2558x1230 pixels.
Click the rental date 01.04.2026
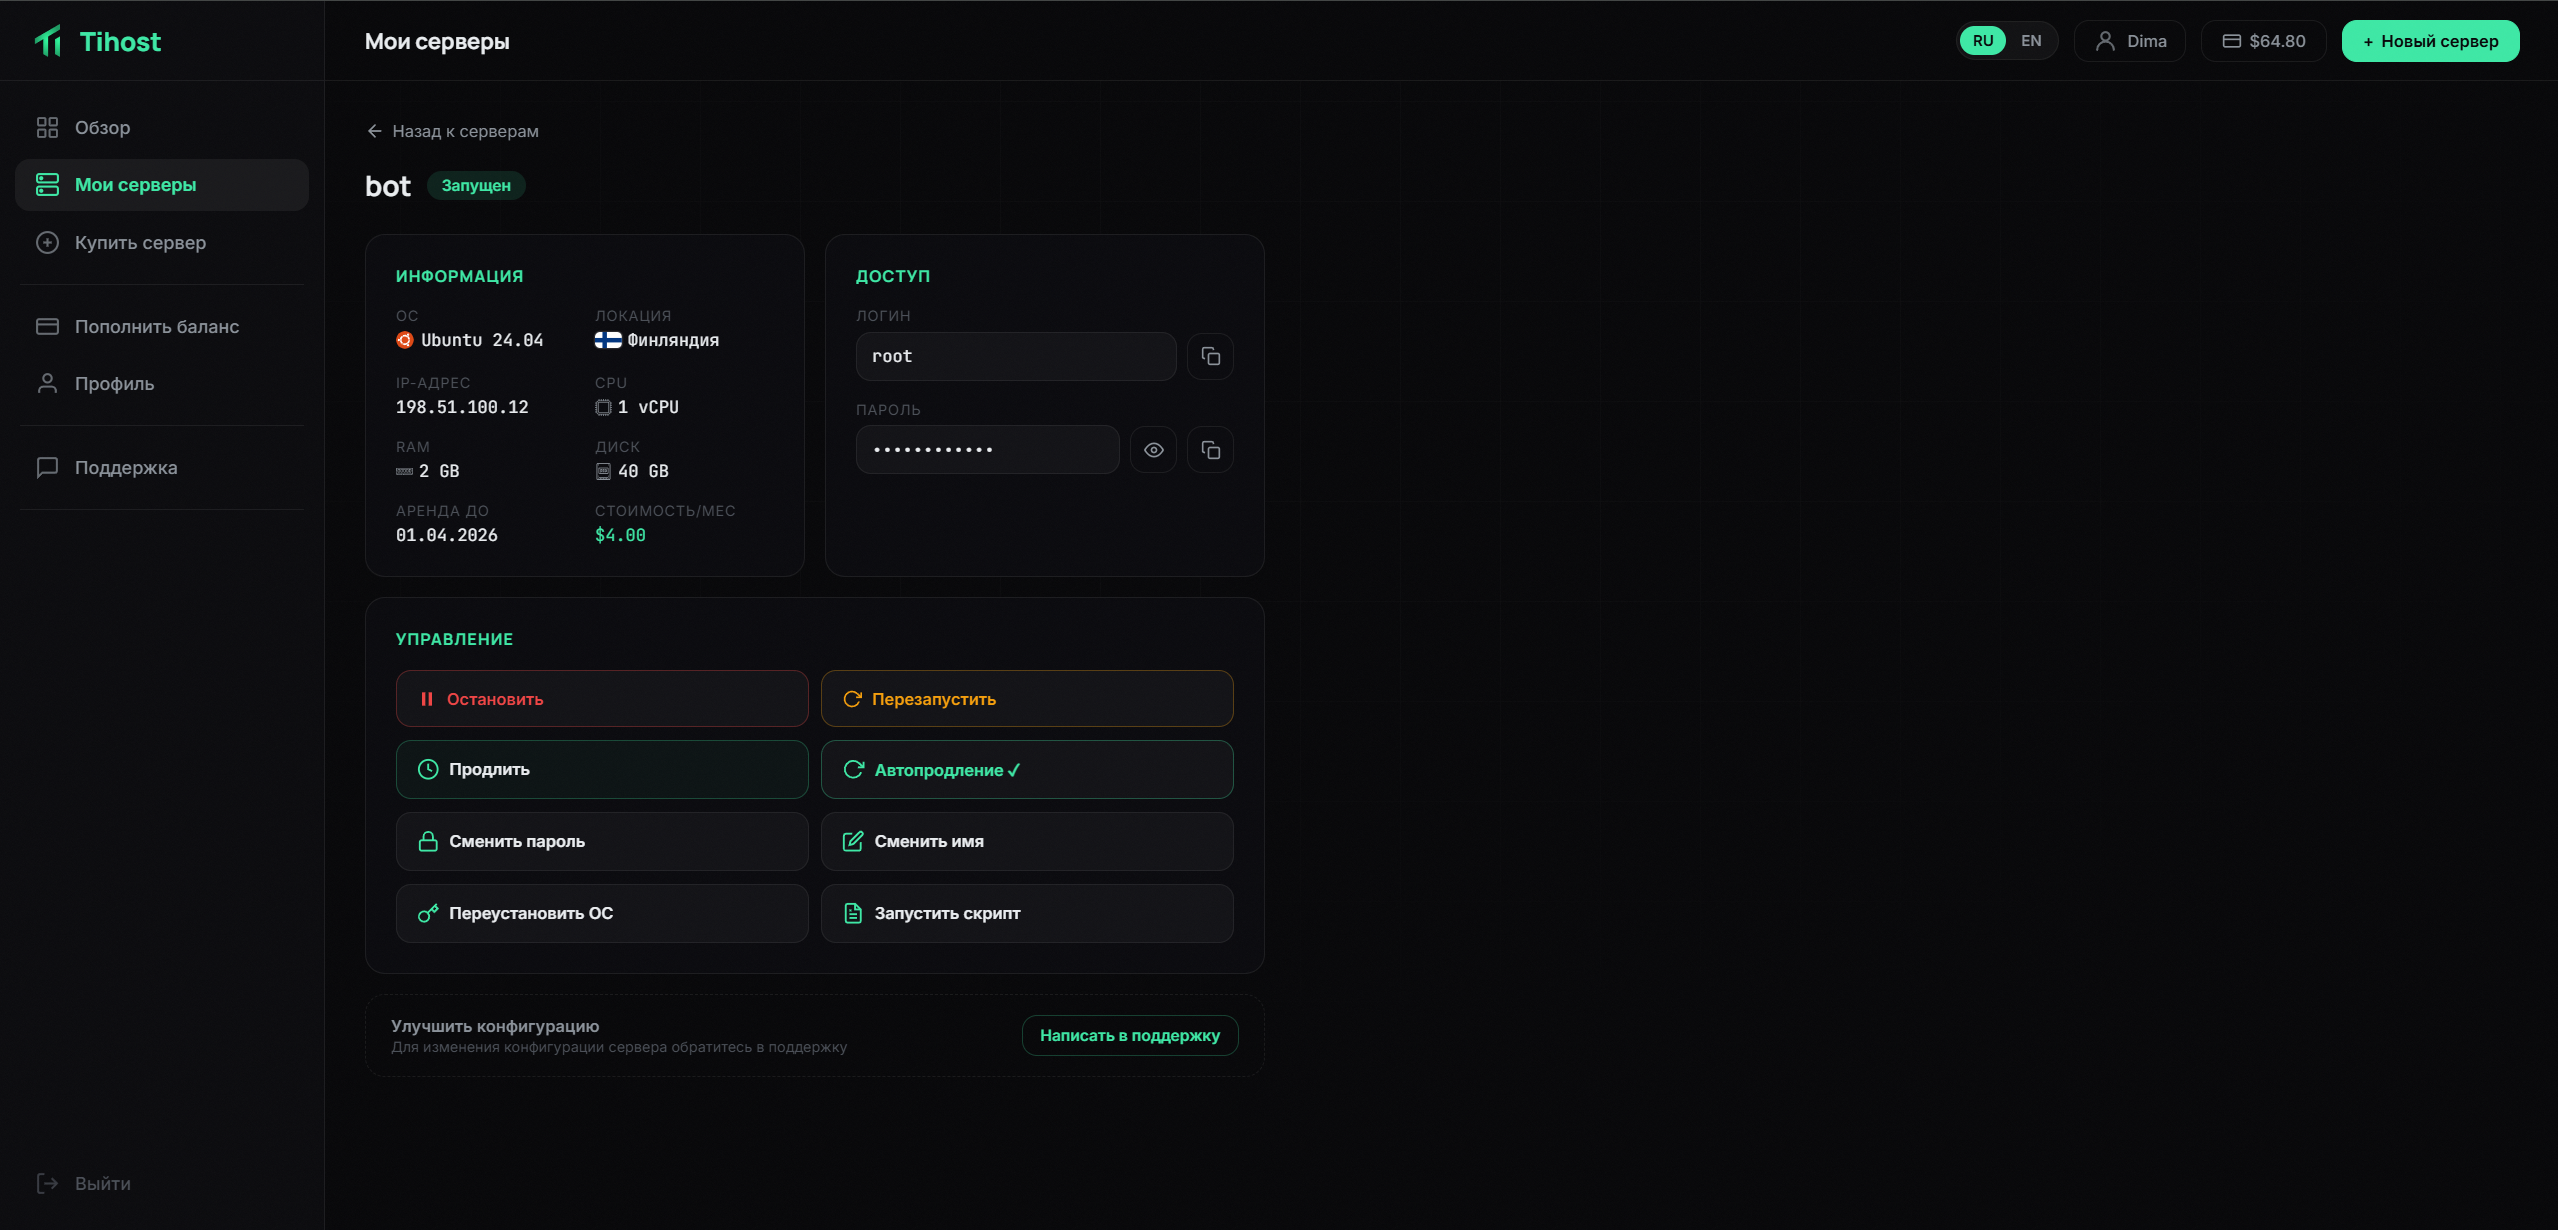[x=447, y=535]
